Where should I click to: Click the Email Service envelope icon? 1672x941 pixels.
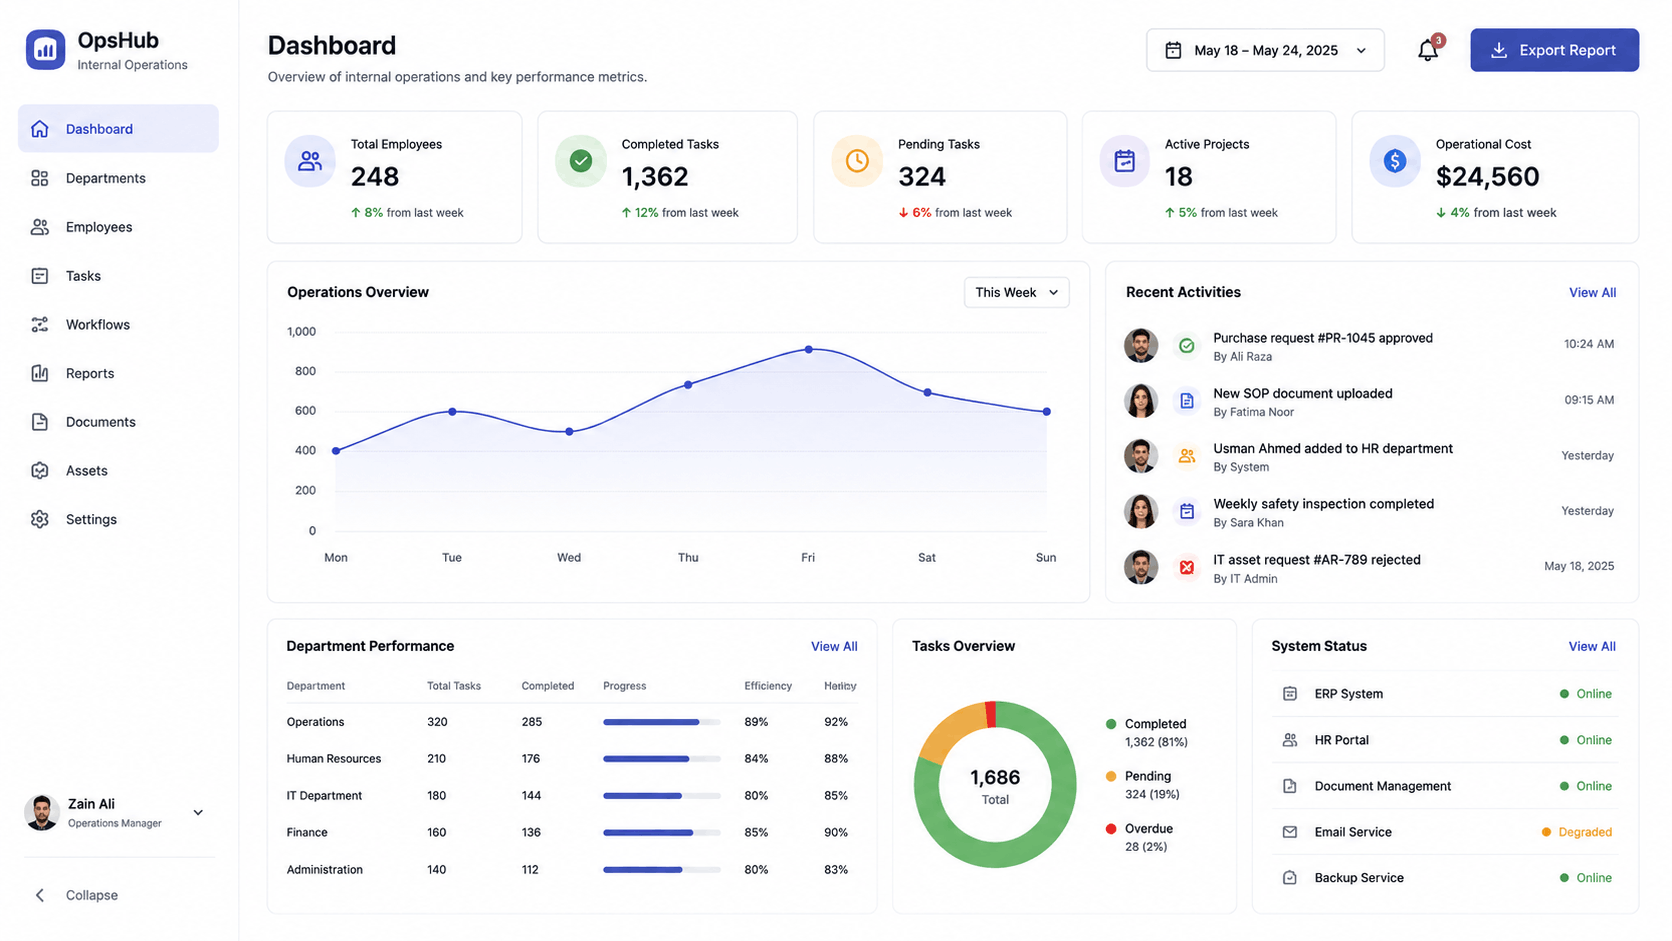pyautogui.click(x=1290, y=832)
